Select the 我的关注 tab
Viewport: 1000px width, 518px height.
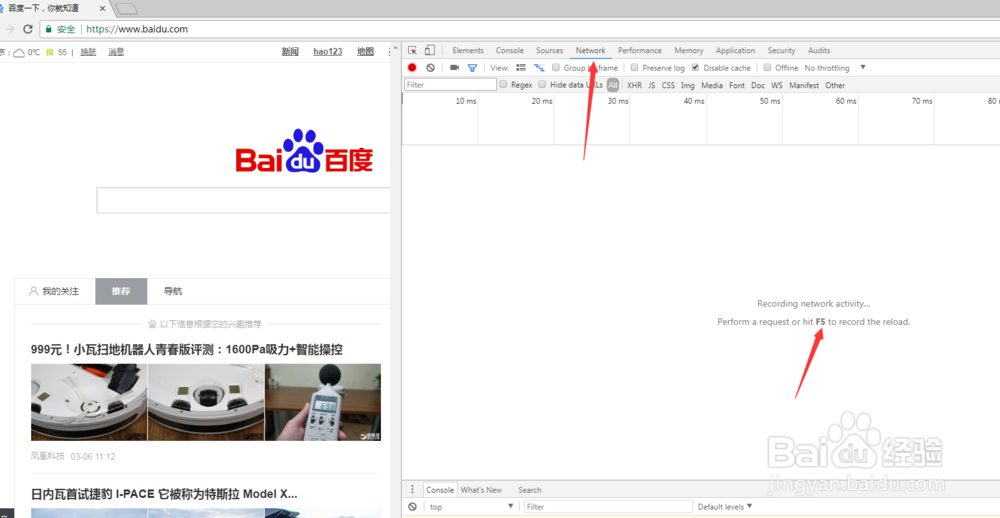pos(55,292)
